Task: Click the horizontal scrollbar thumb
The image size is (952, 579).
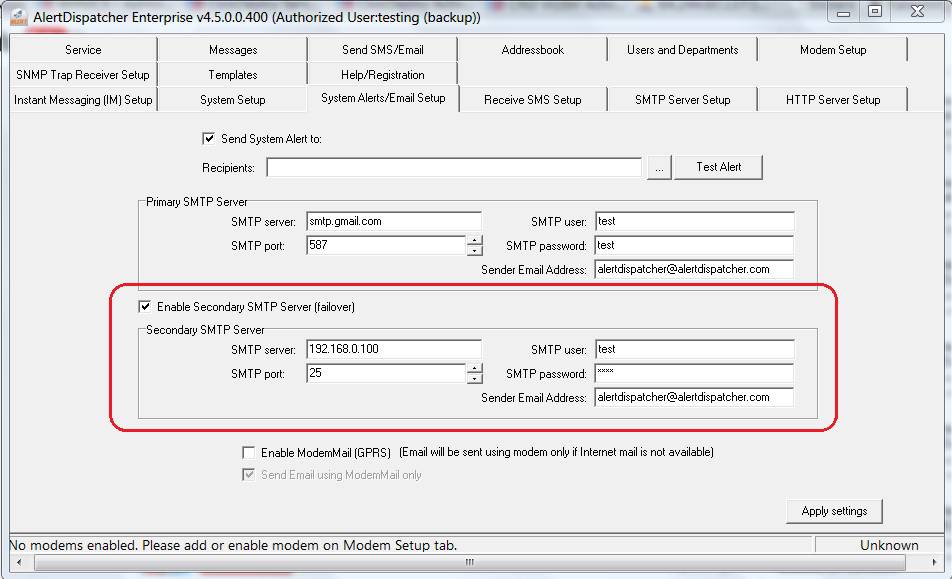Action: [469, 563]
